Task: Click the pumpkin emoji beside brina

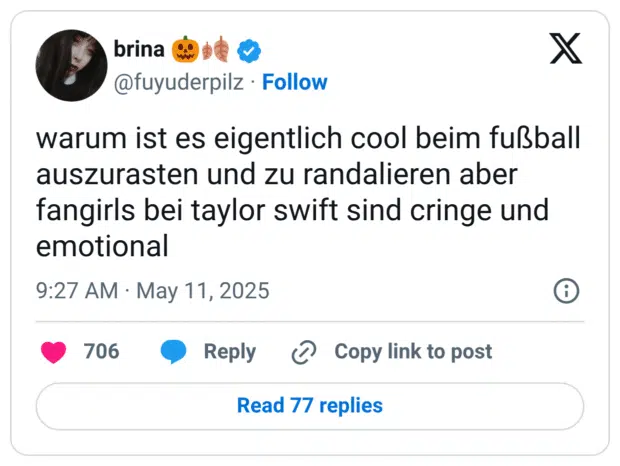Action: click(x=185, y=50)
